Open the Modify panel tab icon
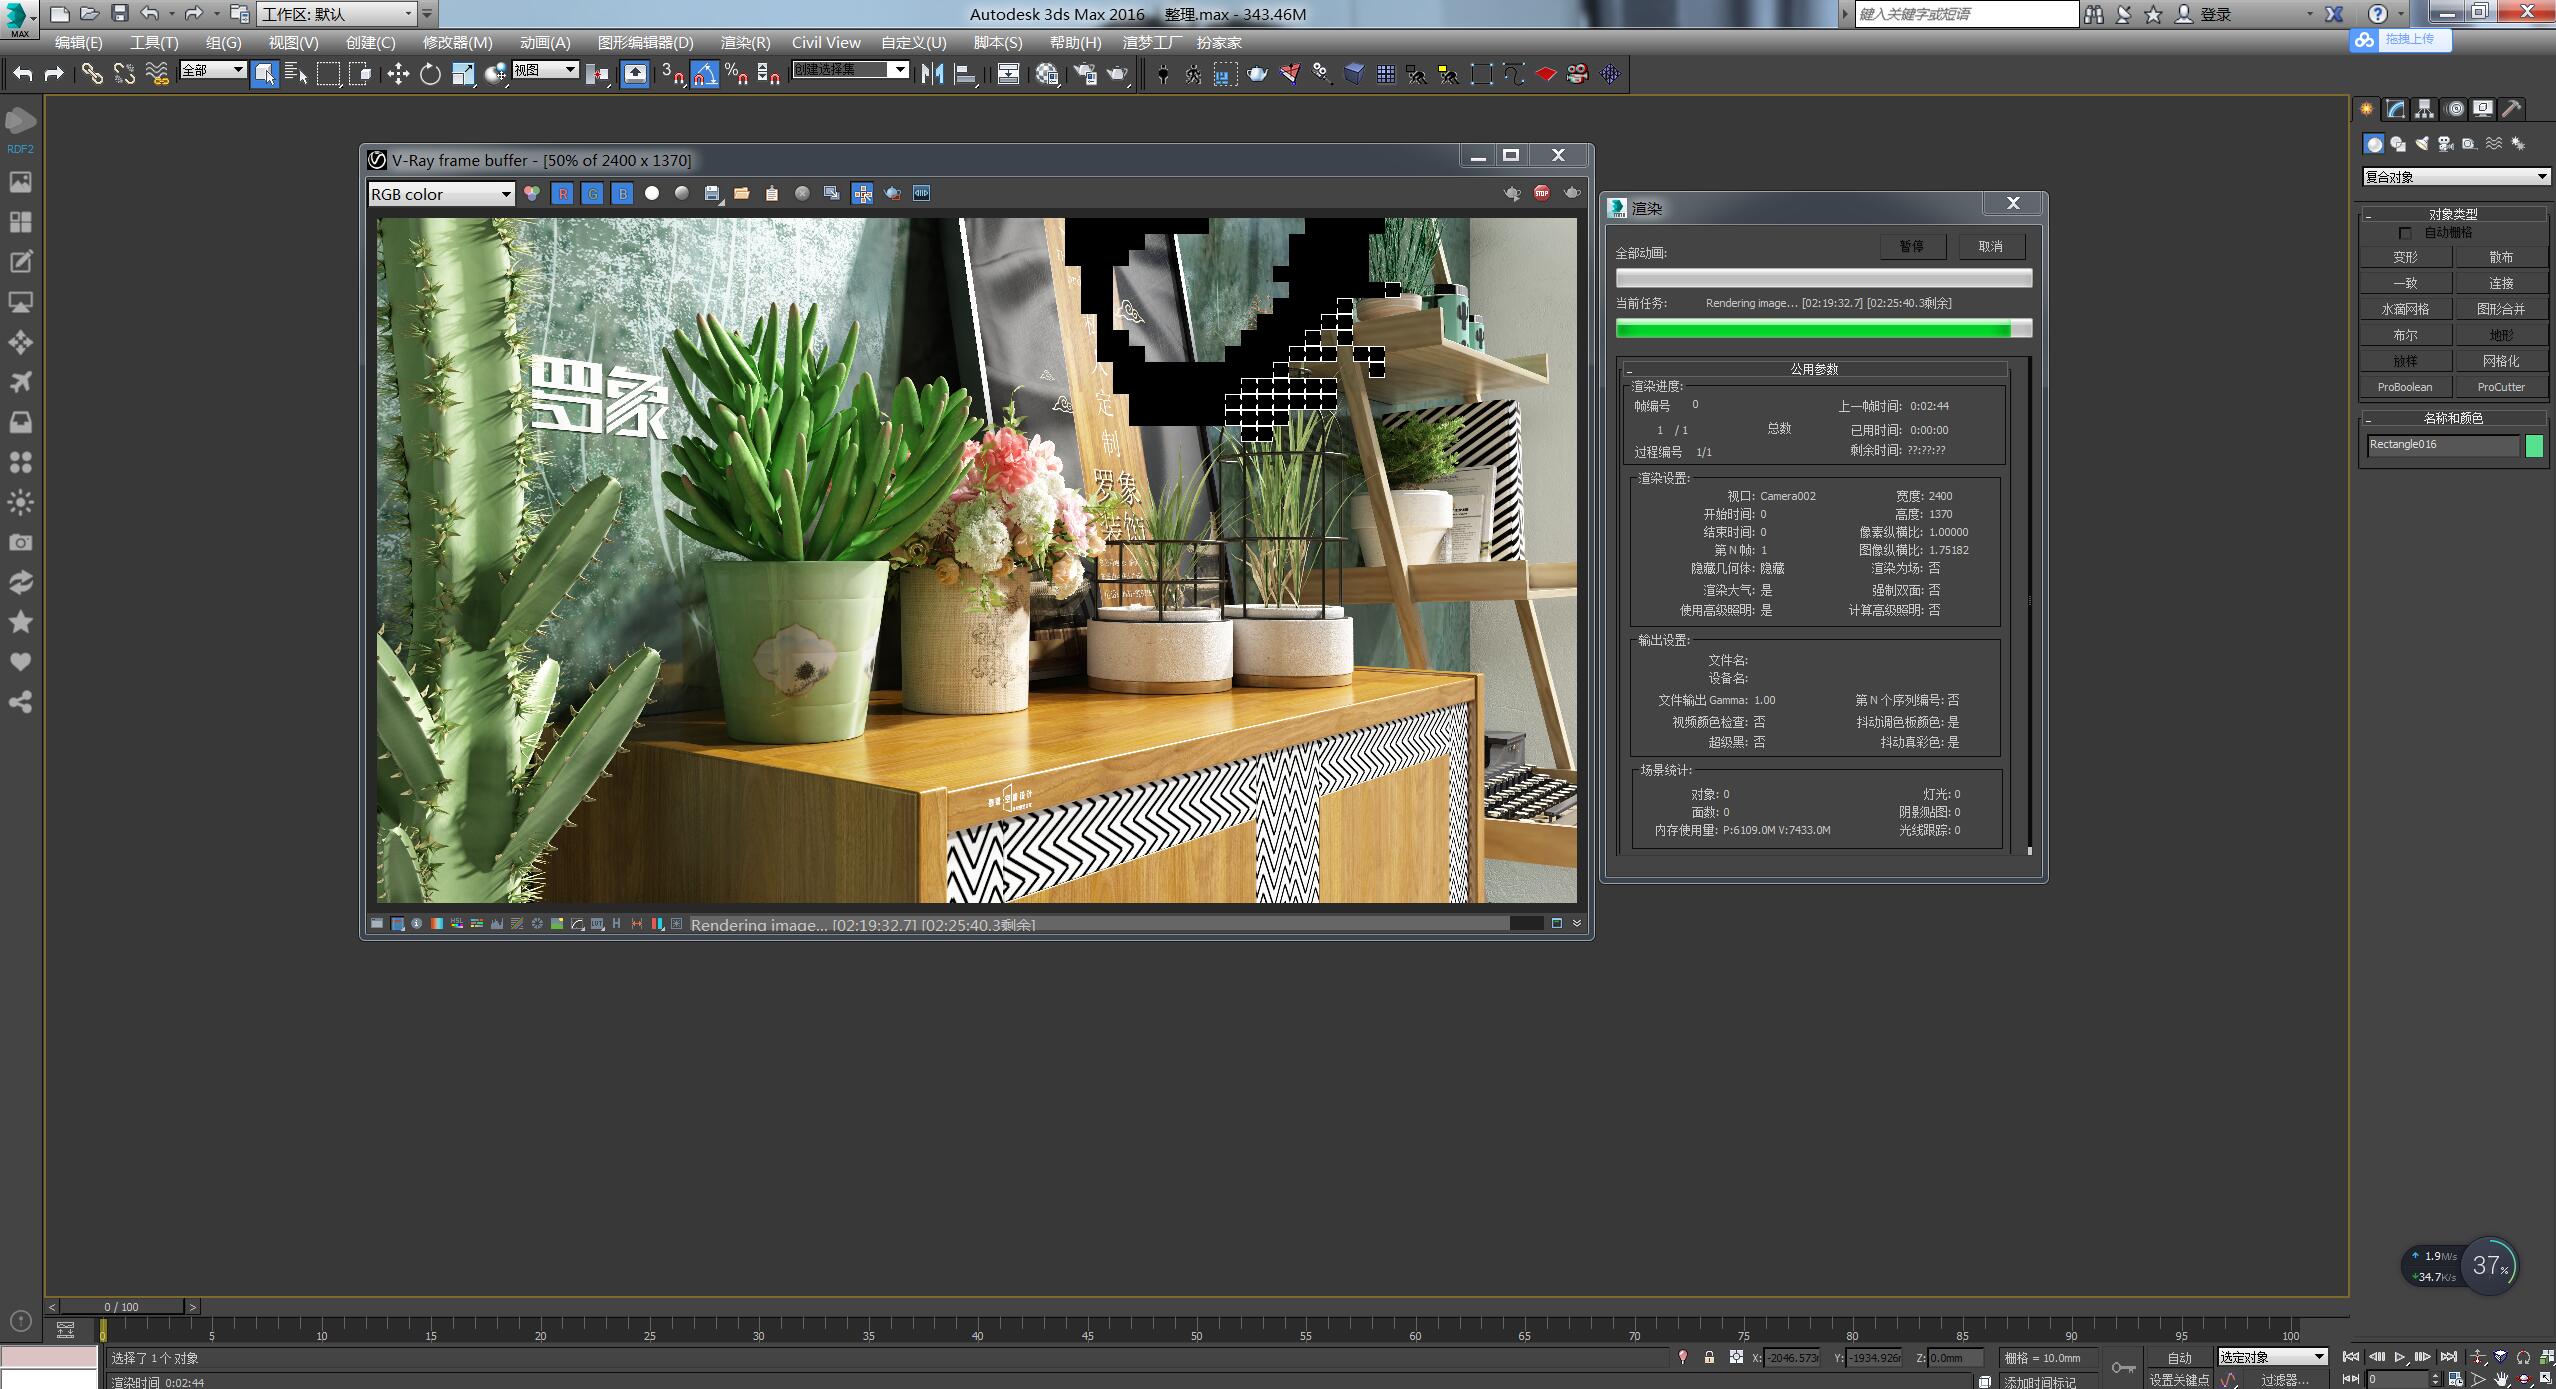Image resolution: width=2556 pixels, height=1389 pixels. click(2396, 109)
